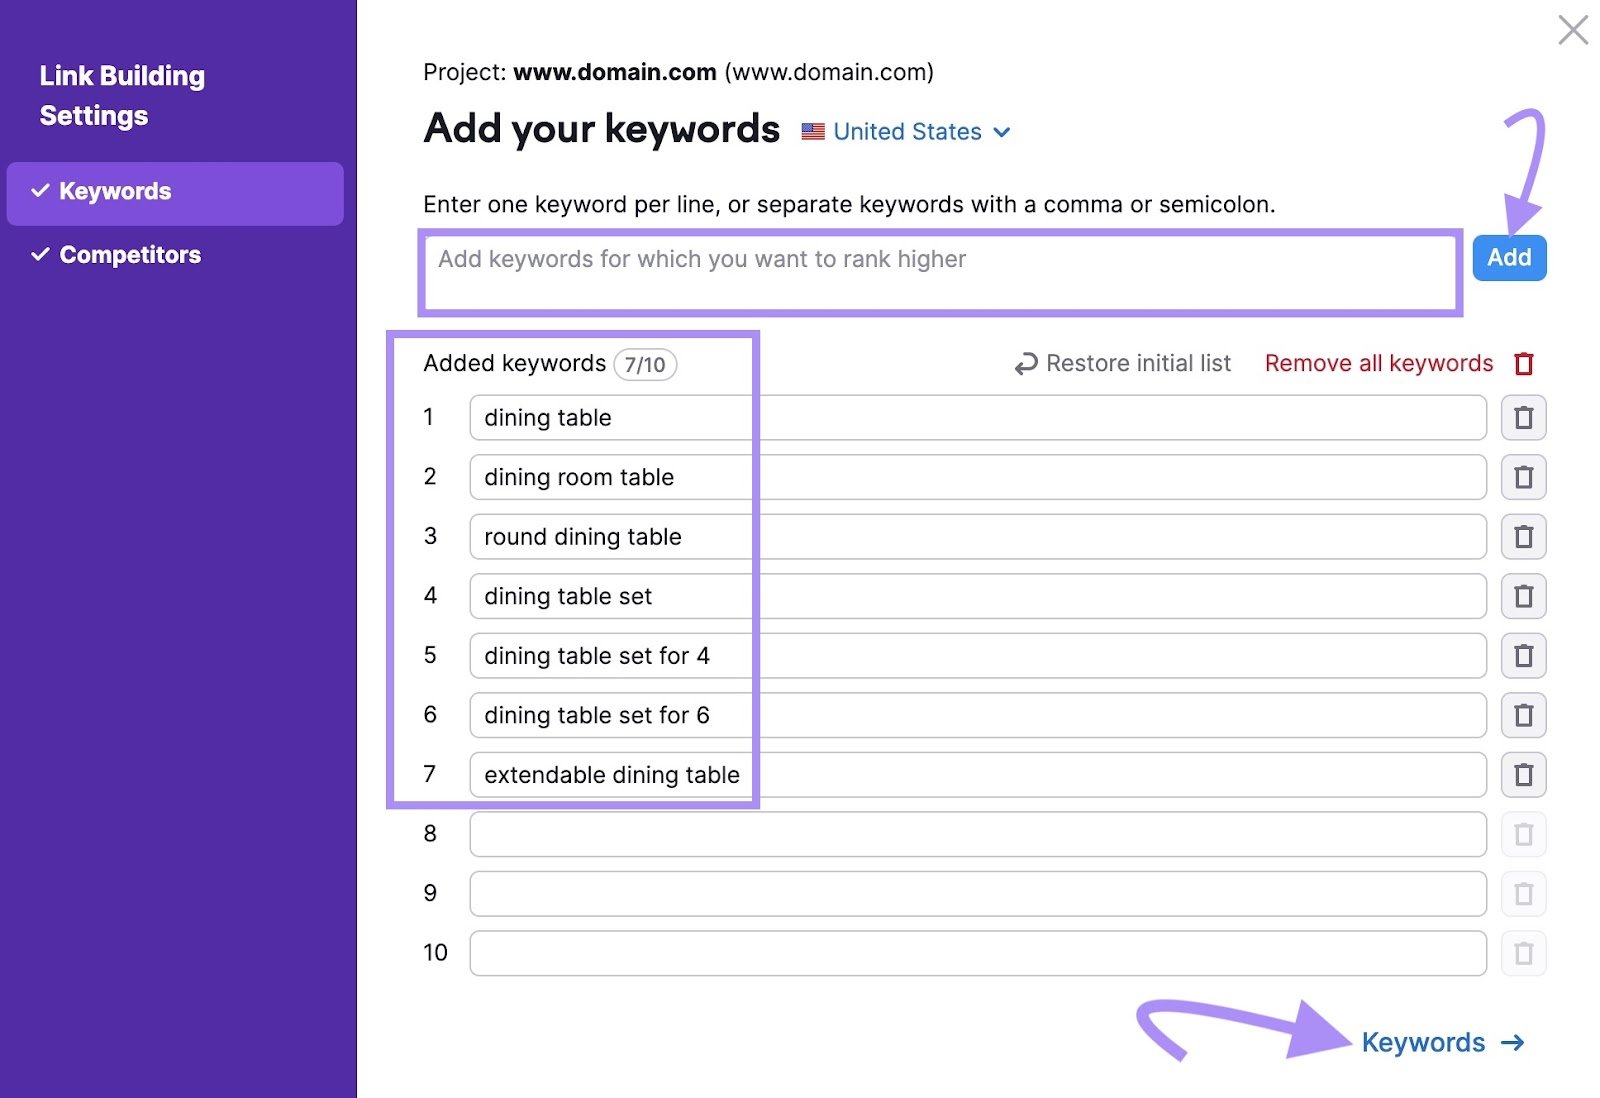Delete the "dining table set" keyword row
The image size is (1600, 1098).
(x=1523, y=596)
